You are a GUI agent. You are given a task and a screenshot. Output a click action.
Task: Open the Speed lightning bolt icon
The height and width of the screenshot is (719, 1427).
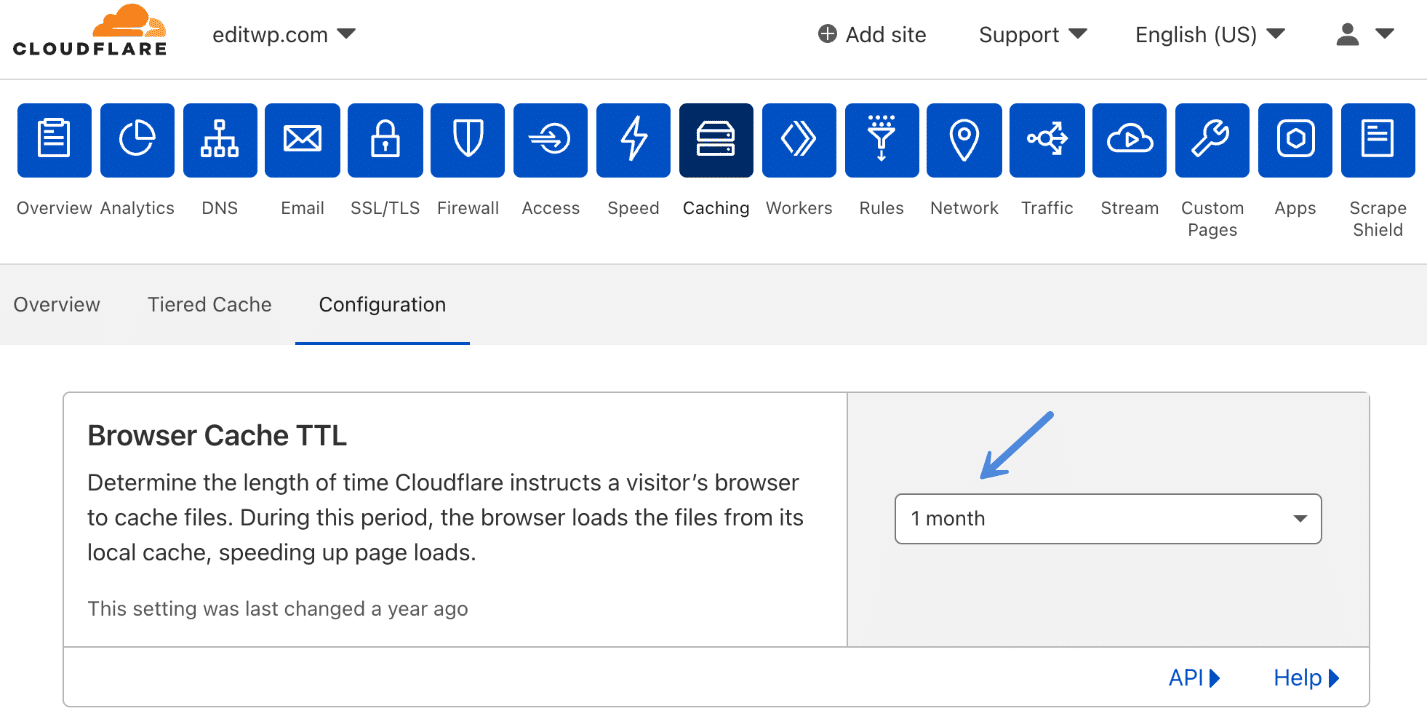(x=633, y=141)
